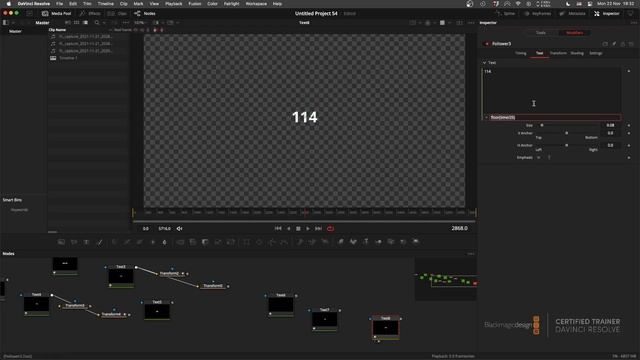Toggle the Nodes panel button

(x=145, y=13)
